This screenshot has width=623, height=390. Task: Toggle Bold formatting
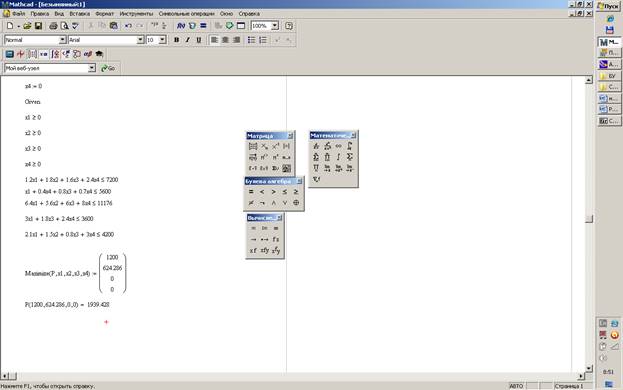[176, 40]
